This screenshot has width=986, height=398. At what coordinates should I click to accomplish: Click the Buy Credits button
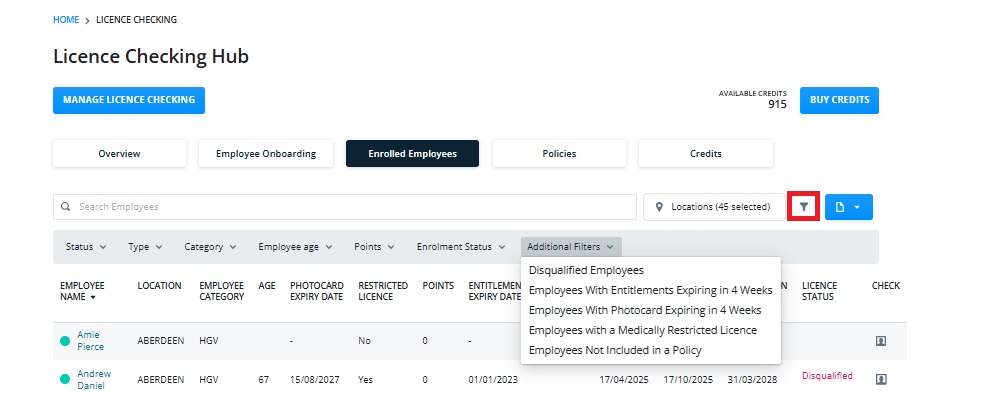pyautogui.click(x=839, y=100)
